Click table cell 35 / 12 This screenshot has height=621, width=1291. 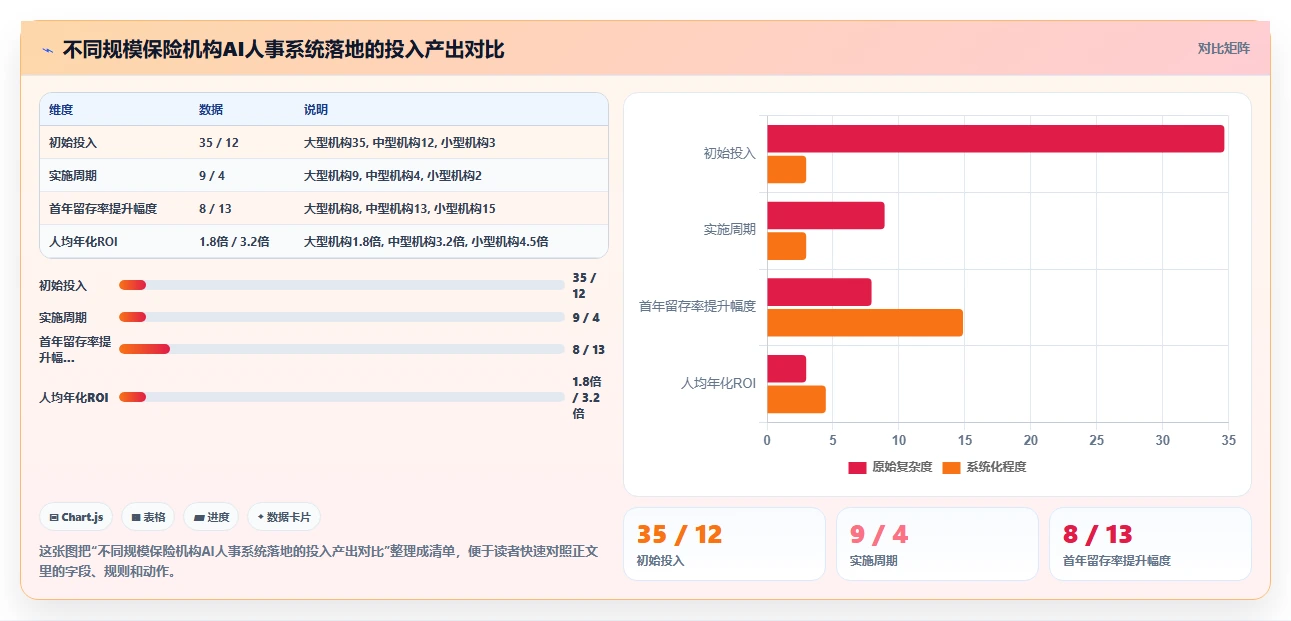coord(219,143)
